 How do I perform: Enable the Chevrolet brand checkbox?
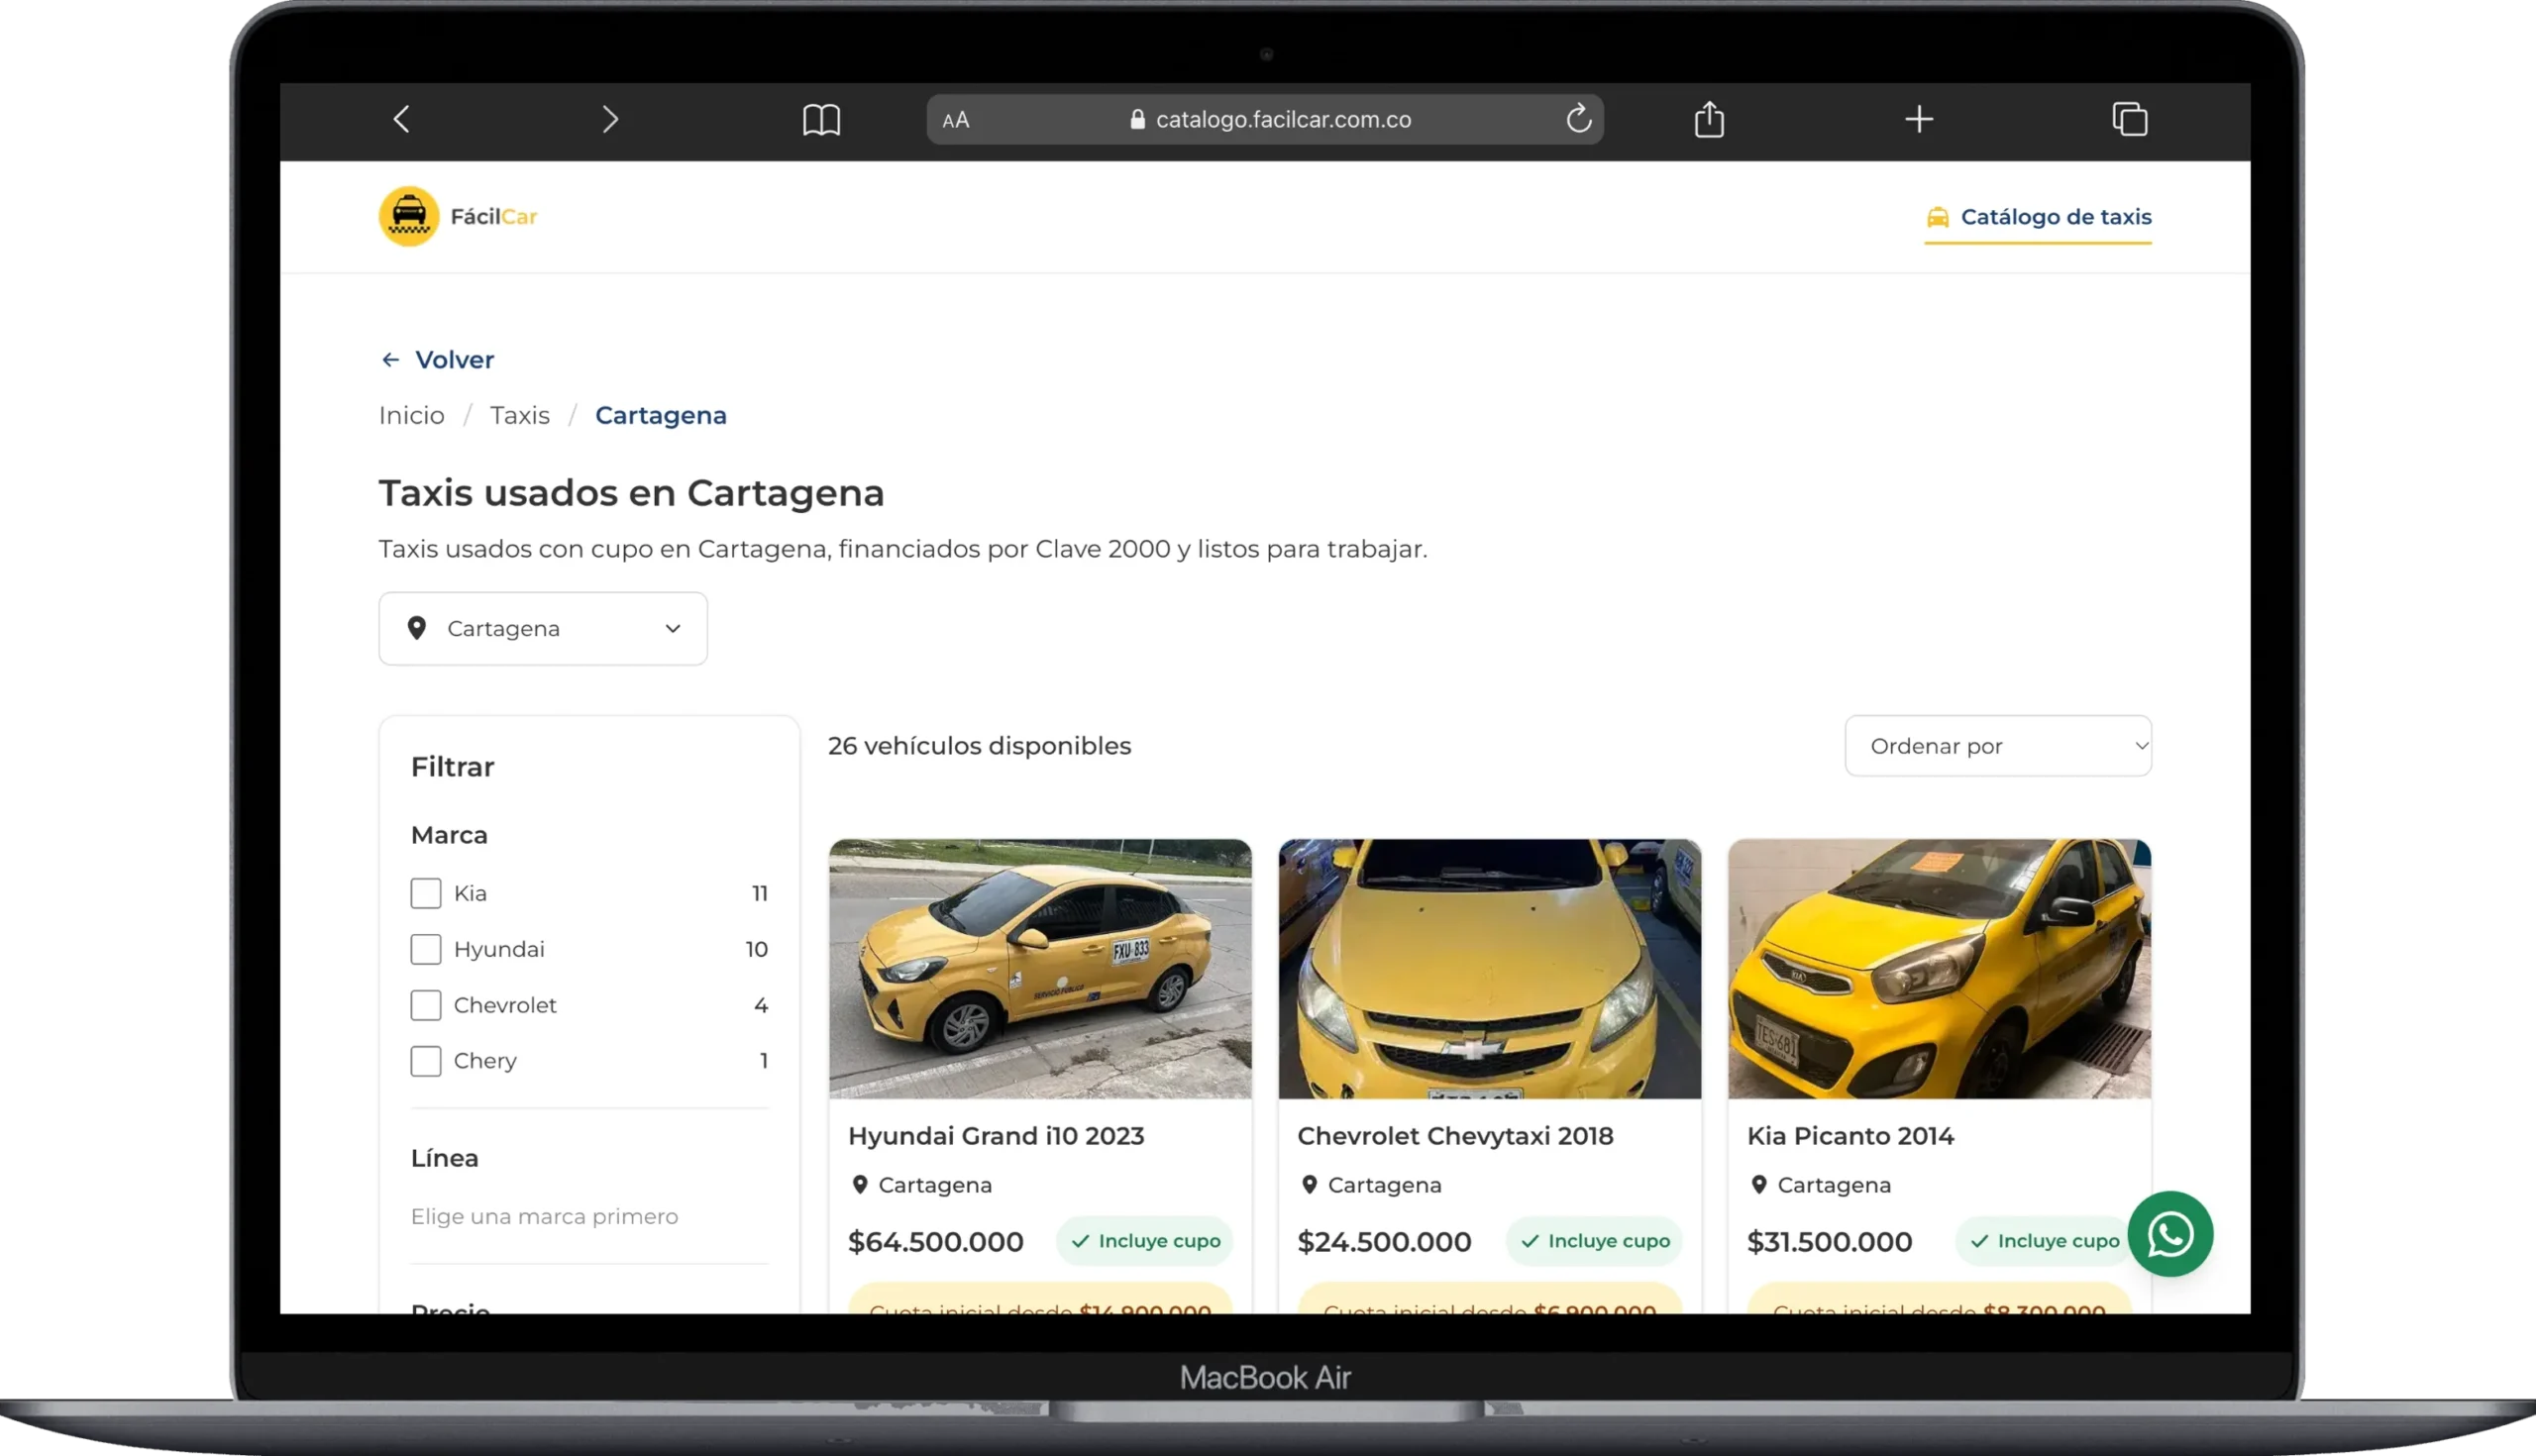tap(426, 1005)
